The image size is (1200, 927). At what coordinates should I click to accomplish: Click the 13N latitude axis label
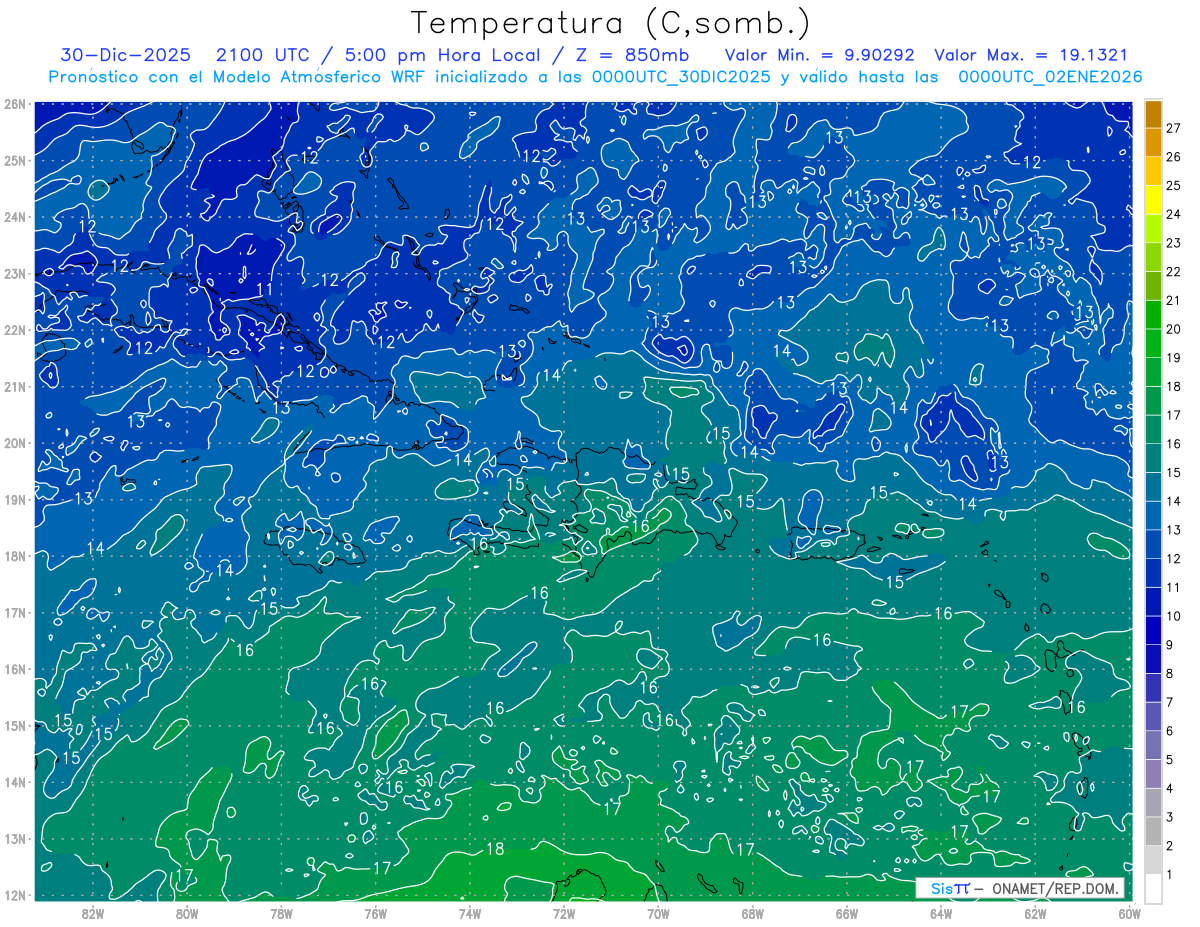(14, 838)
